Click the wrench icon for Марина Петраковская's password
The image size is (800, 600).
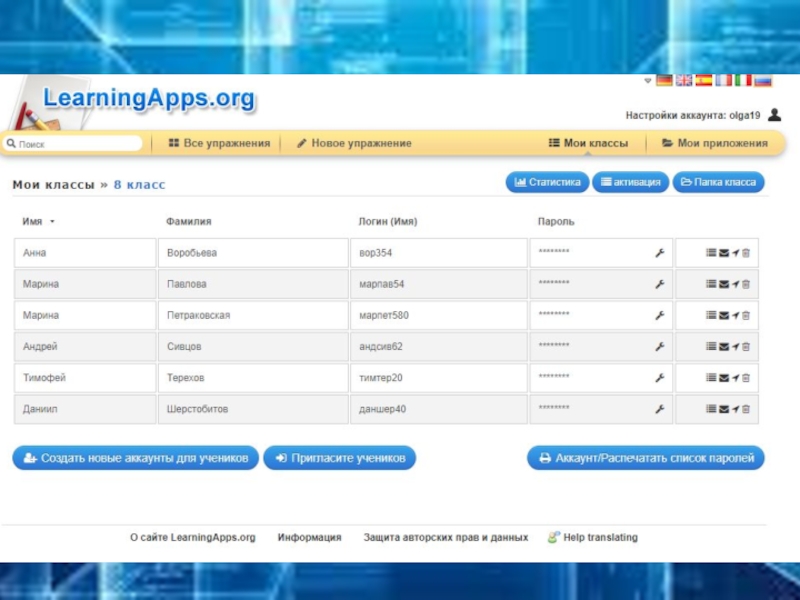(659, 316)
